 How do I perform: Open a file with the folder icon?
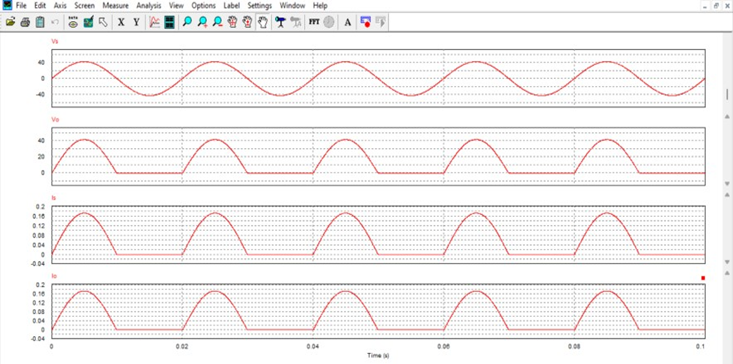11,21
